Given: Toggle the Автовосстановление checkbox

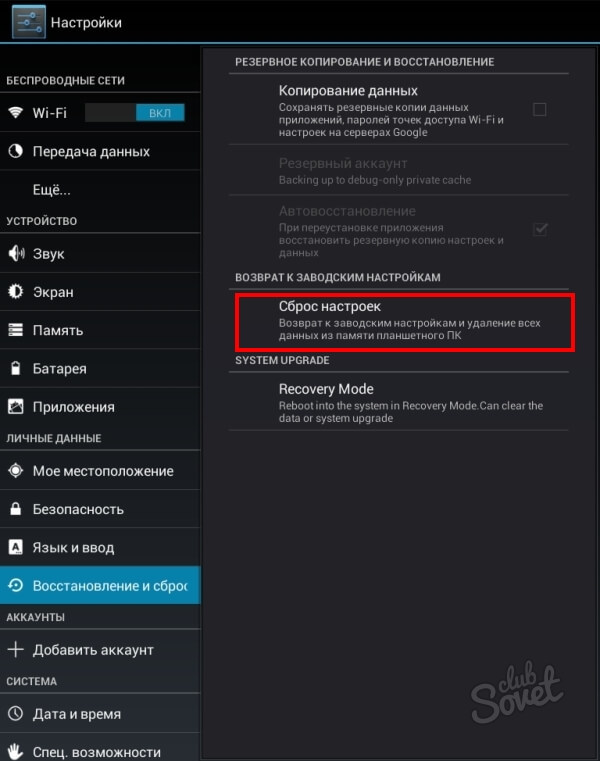Looking at the screenshot, I should click(x=540, y=228).
